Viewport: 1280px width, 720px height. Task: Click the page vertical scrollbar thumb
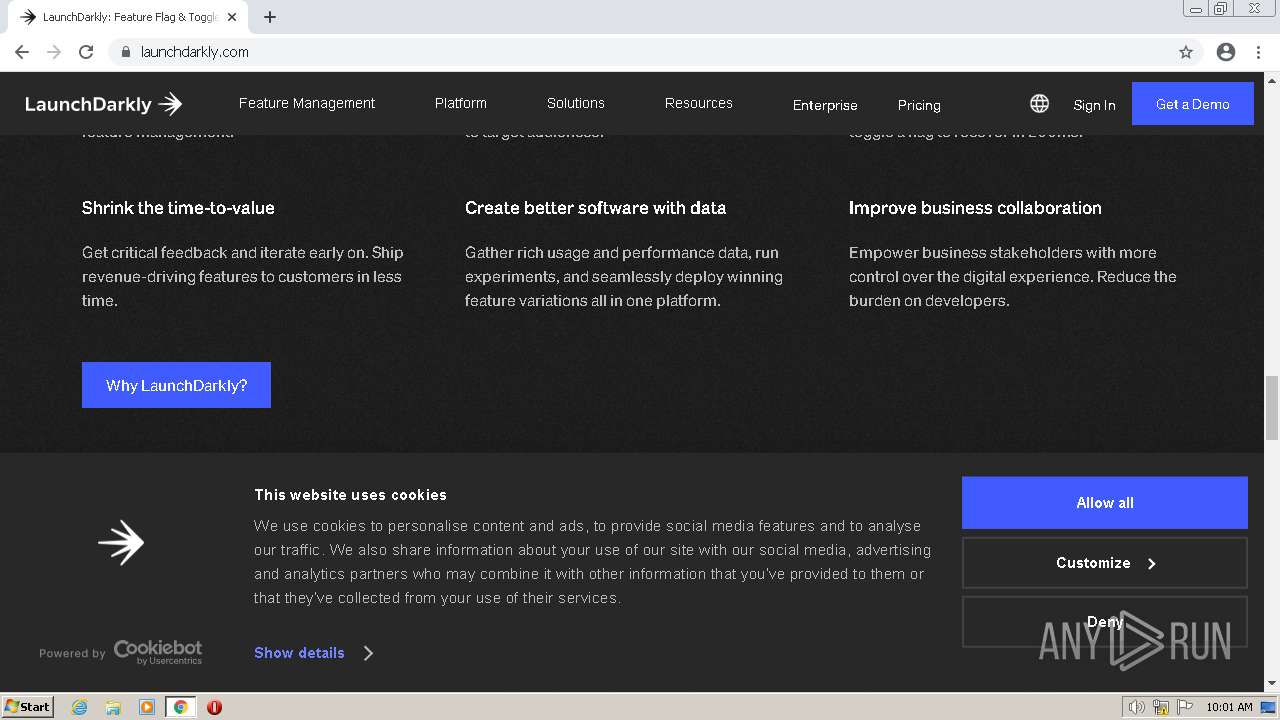click(1272, 407)
